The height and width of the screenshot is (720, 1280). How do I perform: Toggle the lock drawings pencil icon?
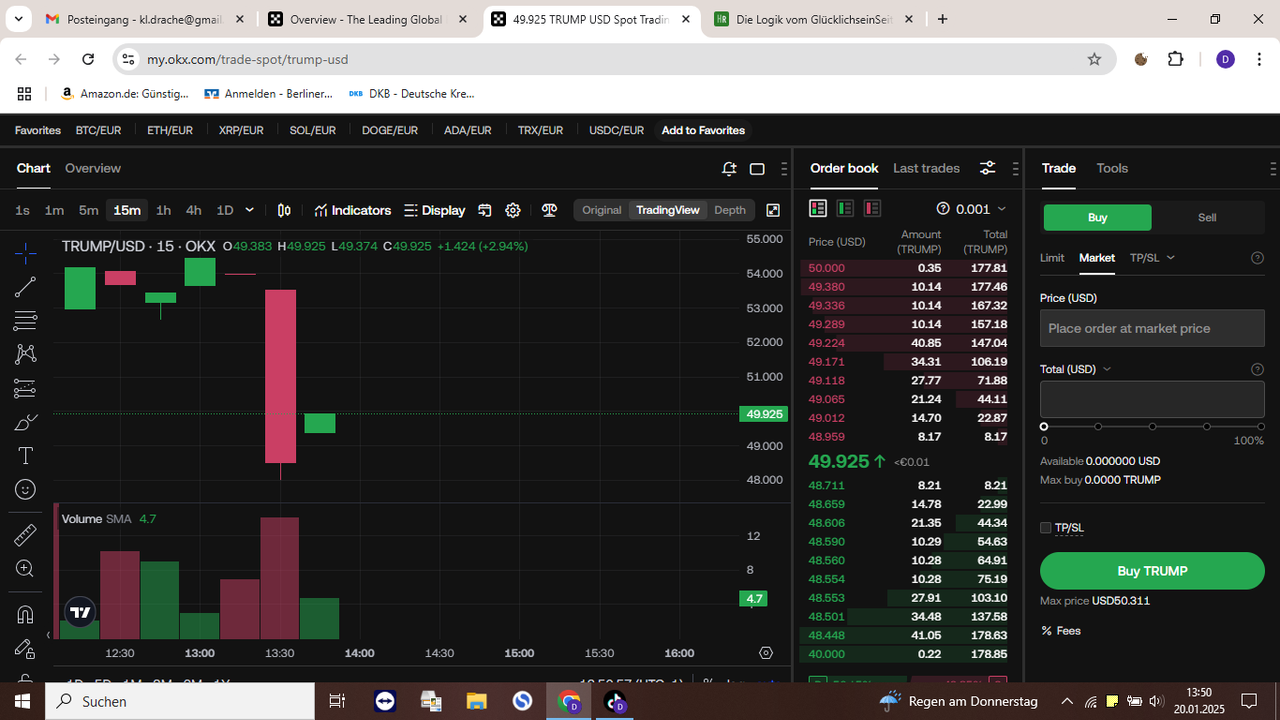(x=25, y=648)
